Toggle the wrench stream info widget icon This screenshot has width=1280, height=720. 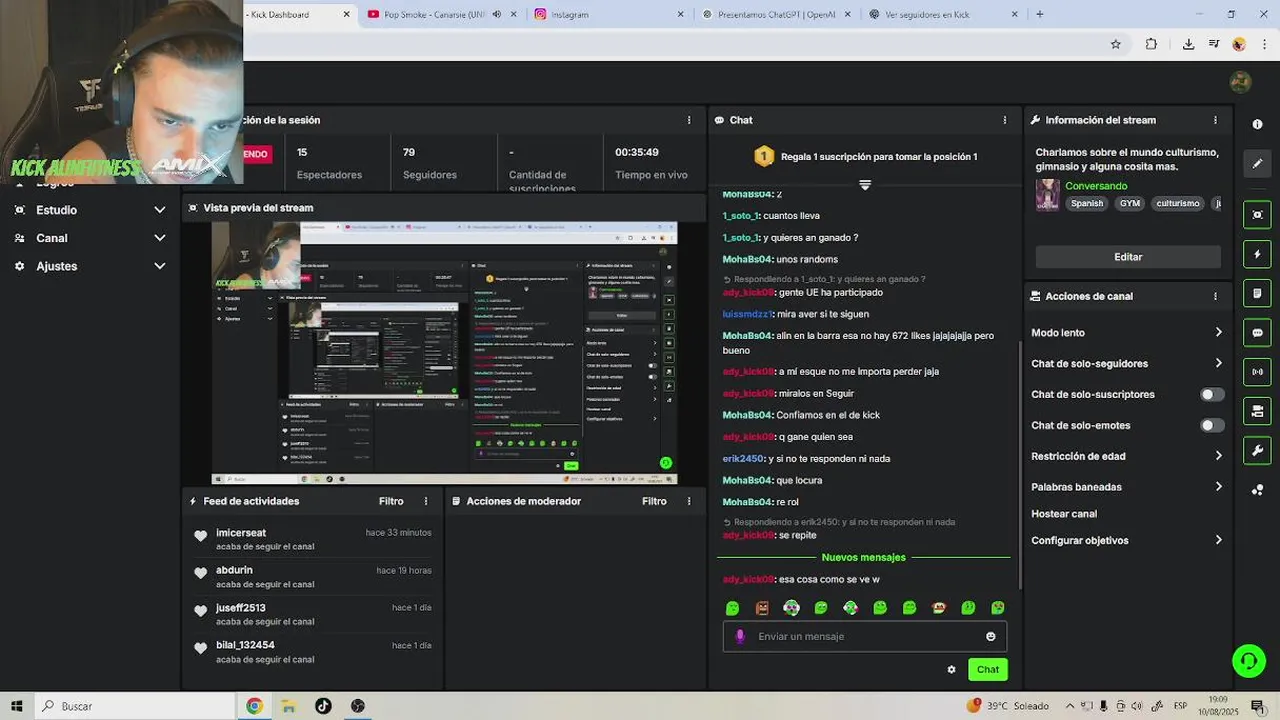coord(1257,450)
